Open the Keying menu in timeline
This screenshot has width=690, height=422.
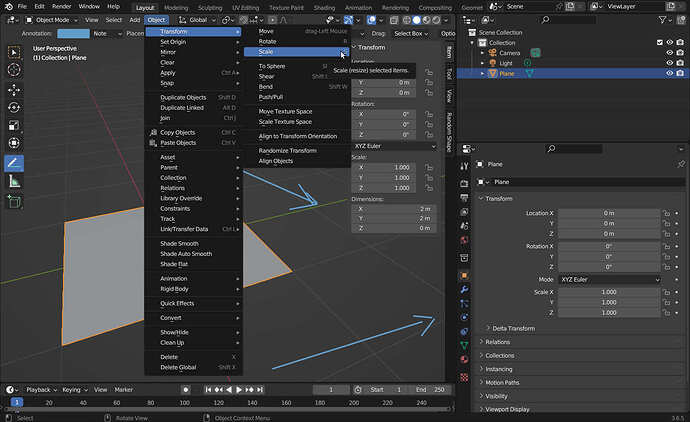pyautogui.click(x=74, y=389)
